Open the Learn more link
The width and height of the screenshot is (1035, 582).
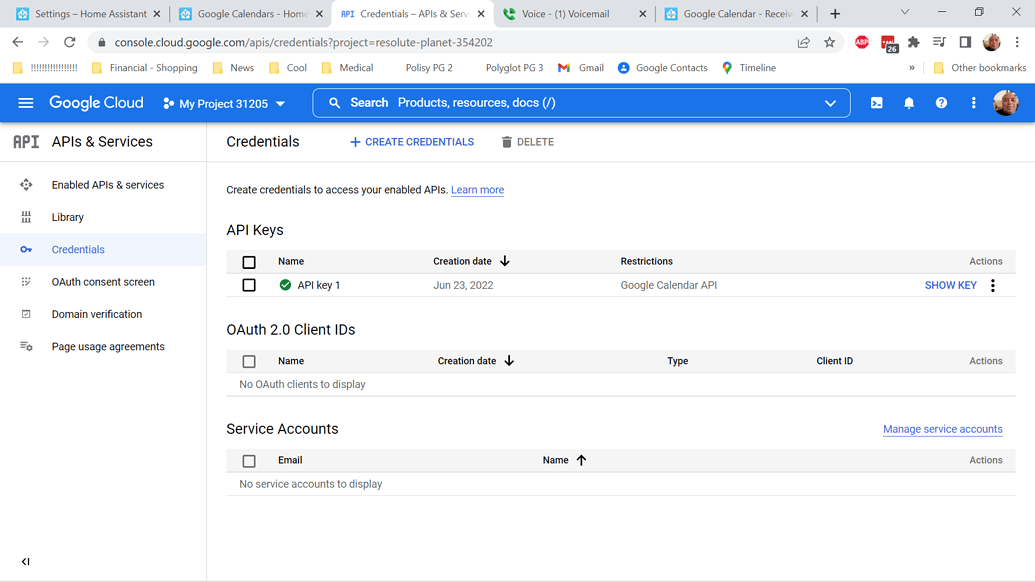pyautogui.click(x=477, y=190)
